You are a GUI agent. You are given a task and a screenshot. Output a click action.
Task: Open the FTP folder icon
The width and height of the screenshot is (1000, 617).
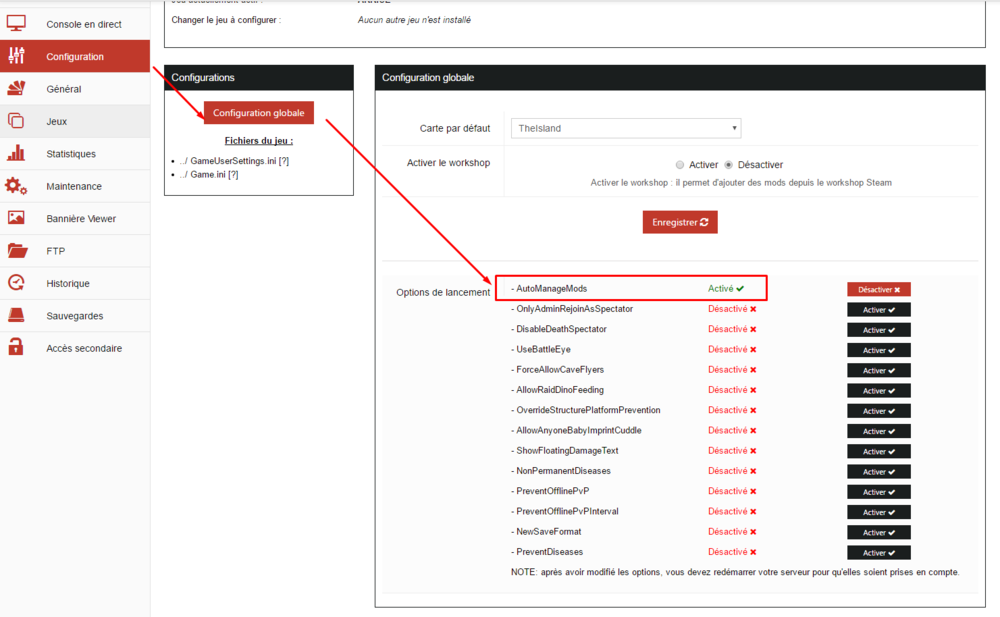16,251
